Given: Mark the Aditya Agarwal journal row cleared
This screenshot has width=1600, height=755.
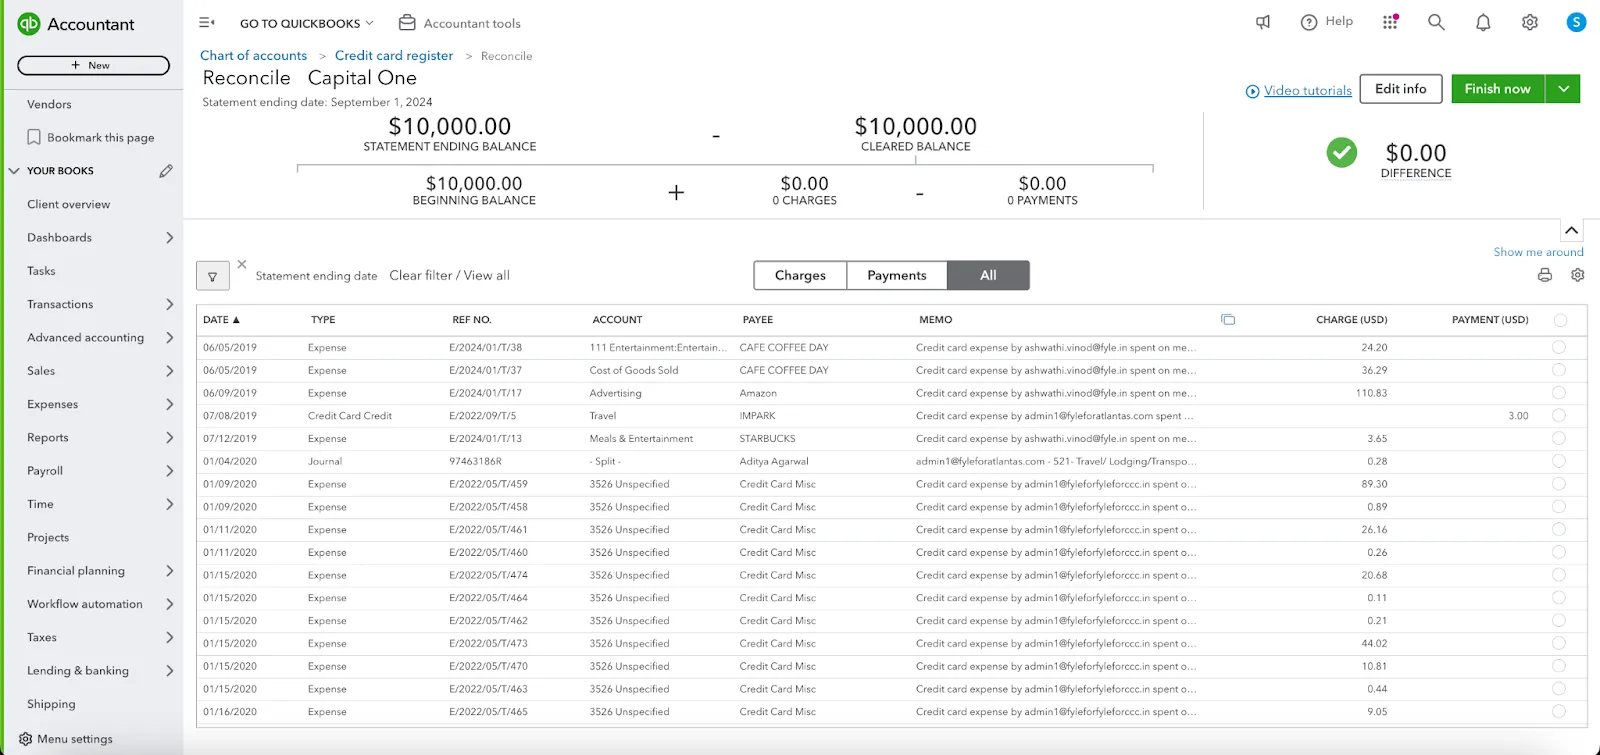Looking at the screenshot, I should (1559, 461).
